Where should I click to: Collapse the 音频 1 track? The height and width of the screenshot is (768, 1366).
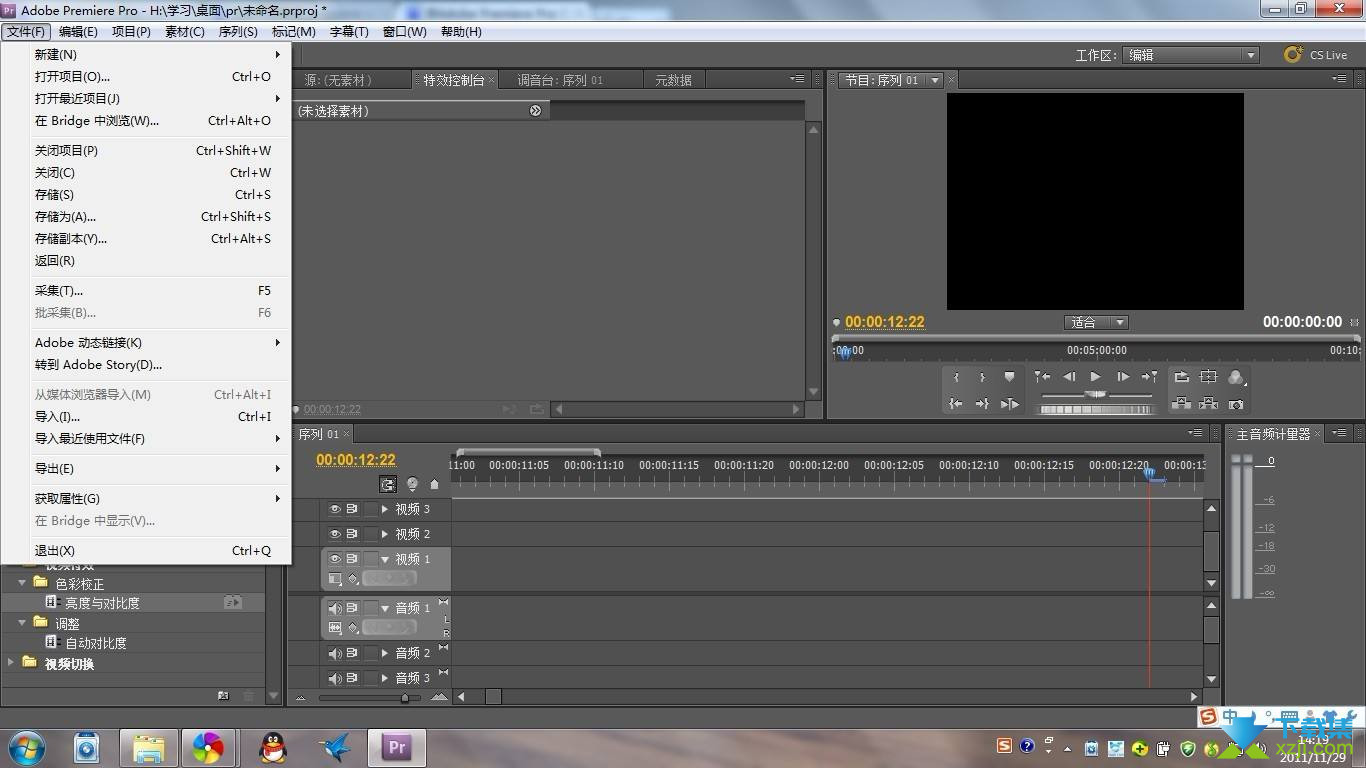(x=385, y=608)
